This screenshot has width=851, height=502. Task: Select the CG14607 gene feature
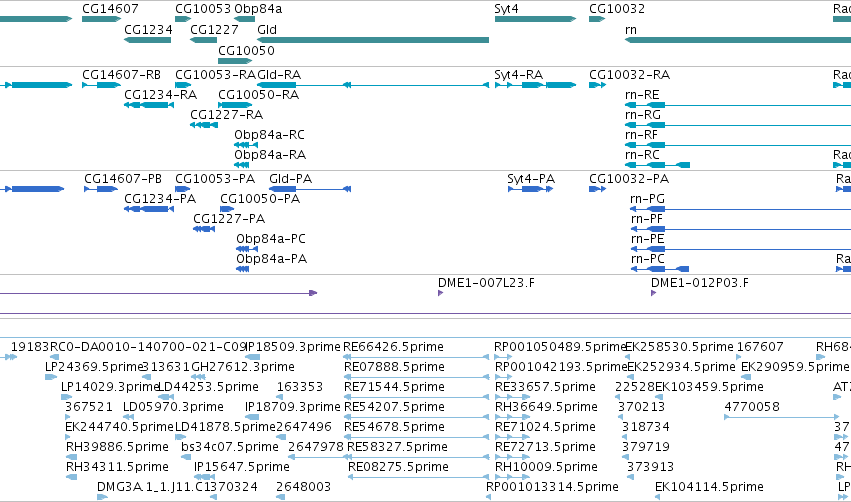[101, 19]
